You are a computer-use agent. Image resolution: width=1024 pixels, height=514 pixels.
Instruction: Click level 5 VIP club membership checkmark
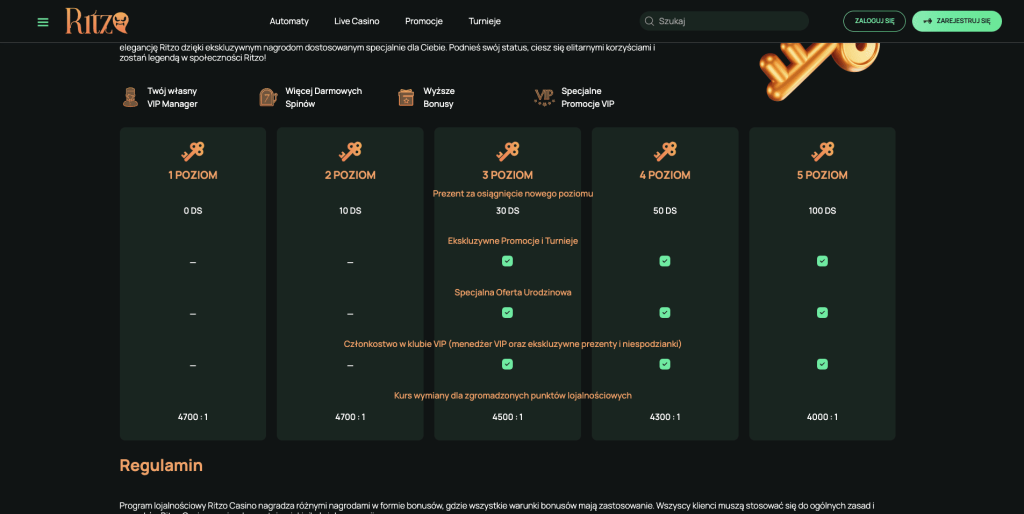822,364
